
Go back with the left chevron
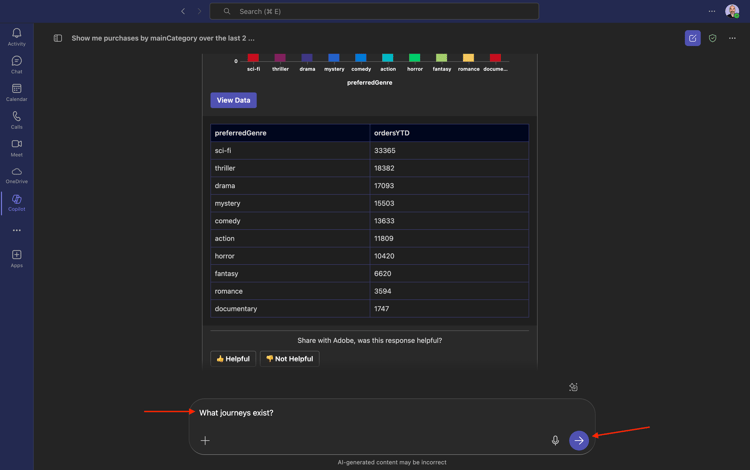tap(183, 11)
